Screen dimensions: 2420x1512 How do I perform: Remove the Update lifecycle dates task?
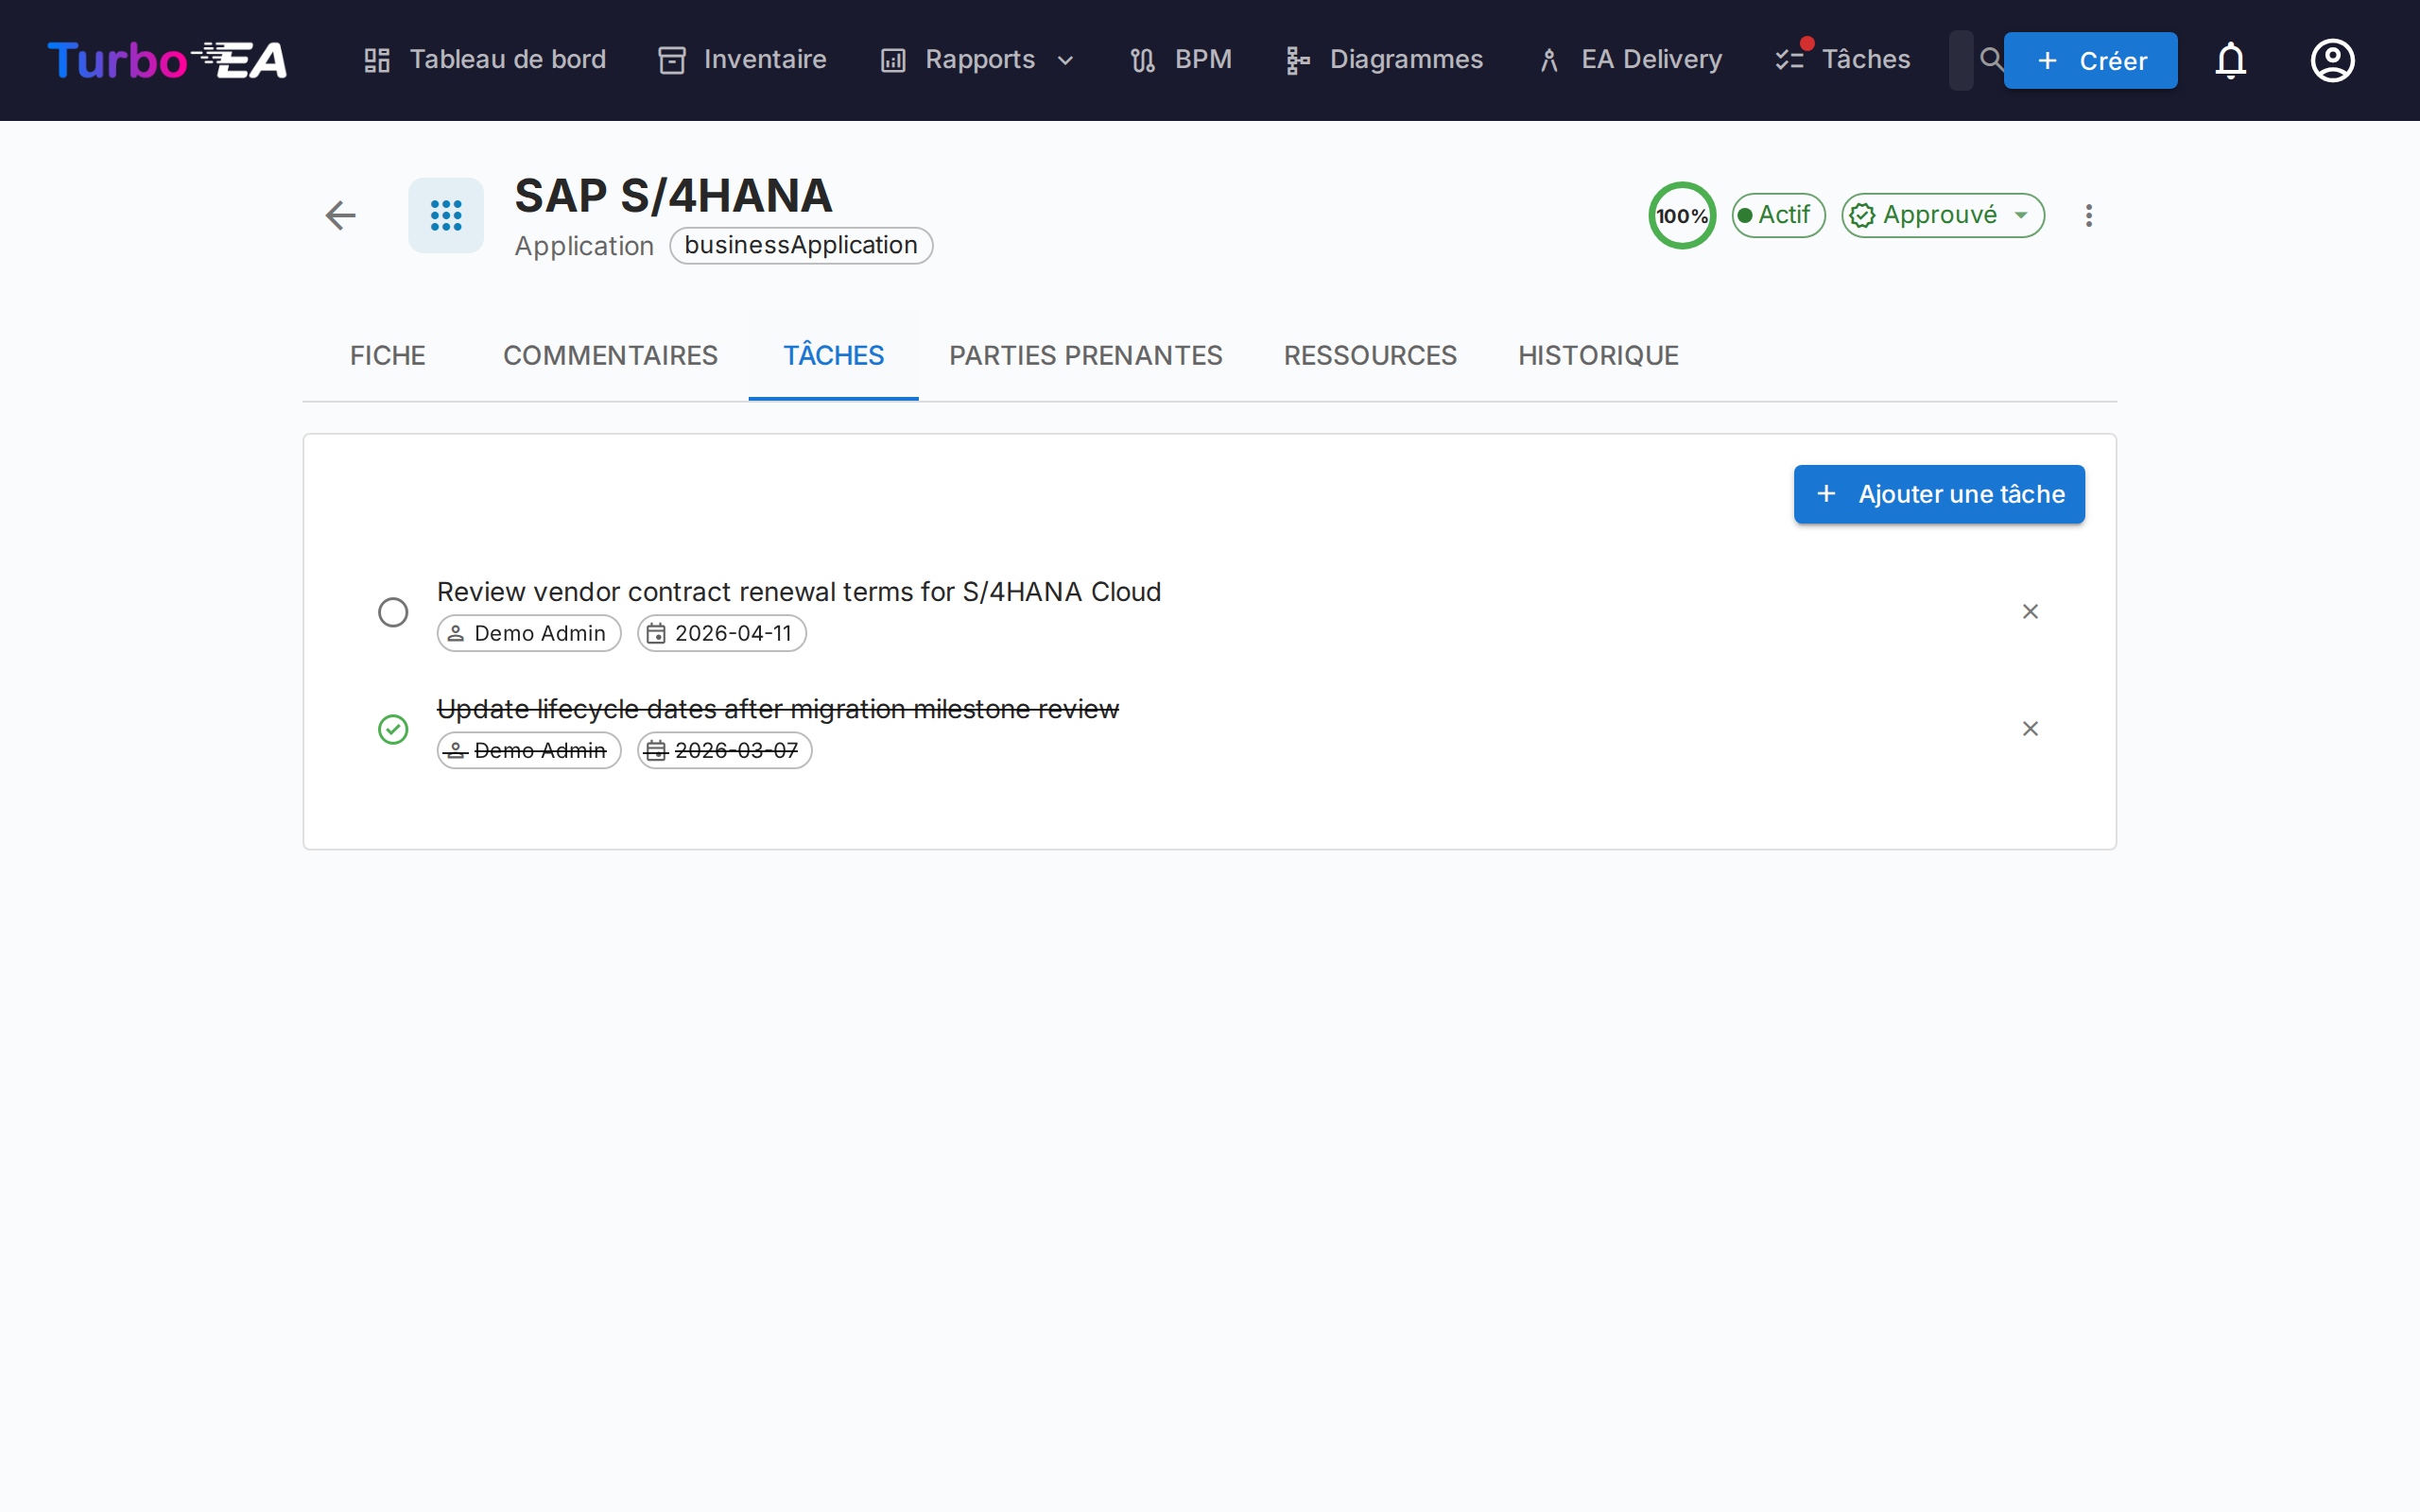tap(2030, 728)
